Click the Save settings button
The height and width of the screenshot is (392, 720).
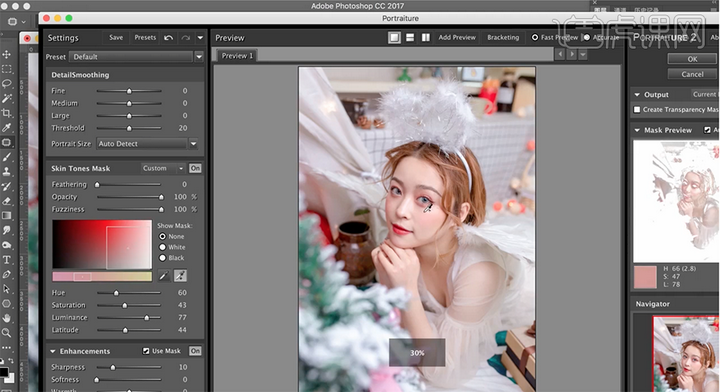pyautogui.click(x=116, y=38)
